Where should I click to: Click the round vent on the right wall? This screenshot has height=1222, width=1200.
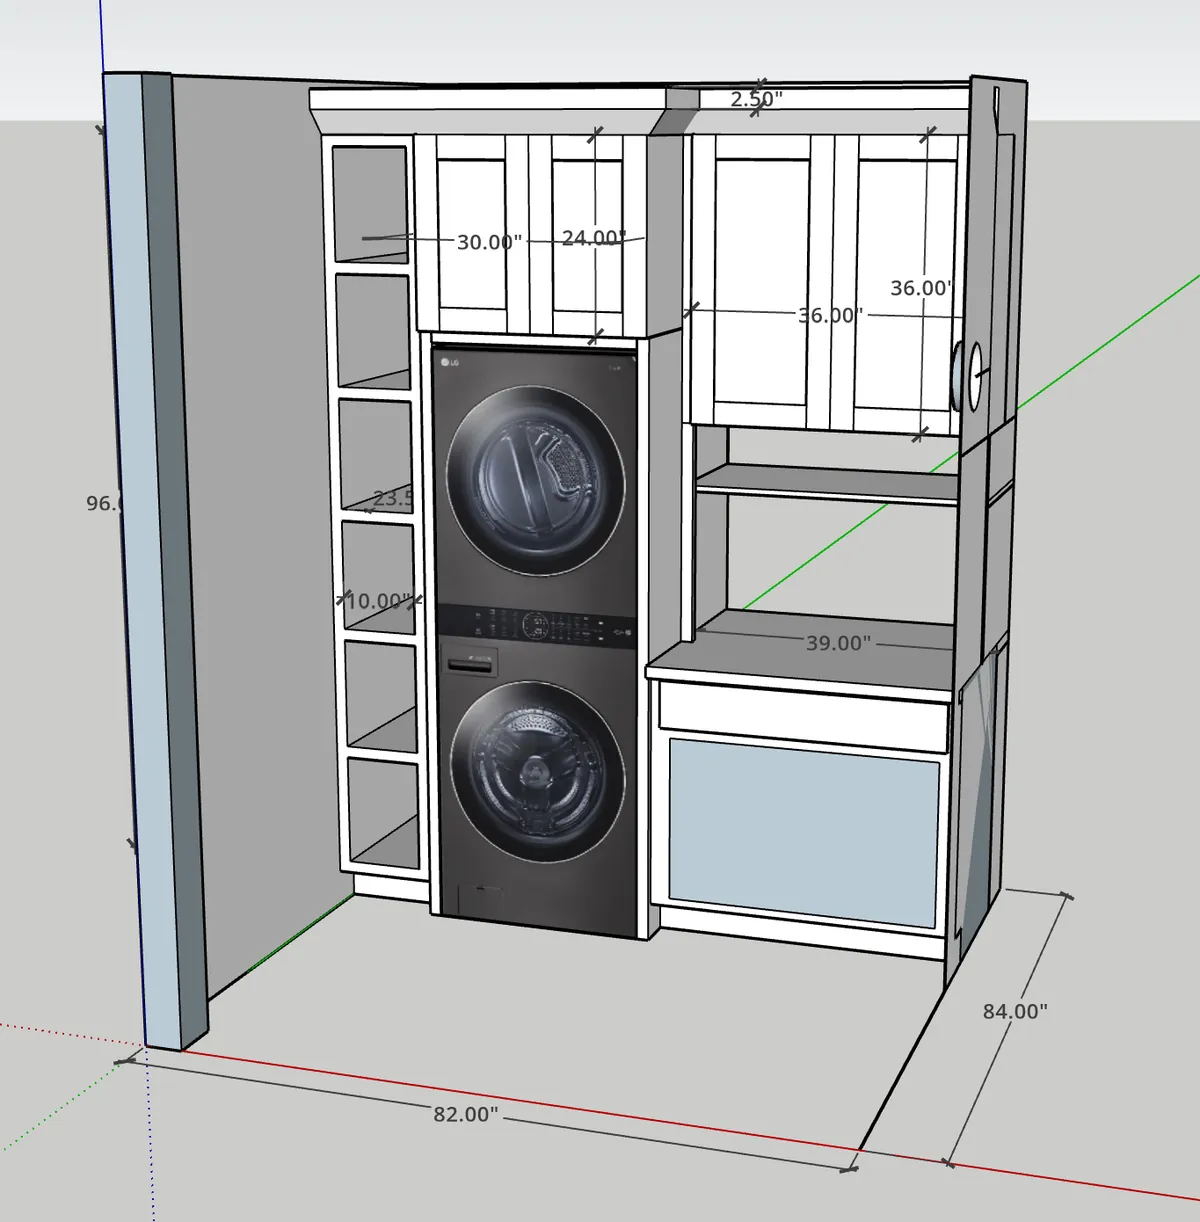point(967,376)
